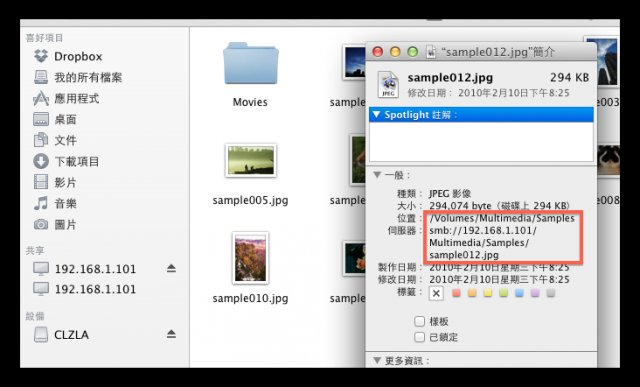Minimize the sample012.jpg info window
Screen dimensions: 640x387
coord(395,52)
